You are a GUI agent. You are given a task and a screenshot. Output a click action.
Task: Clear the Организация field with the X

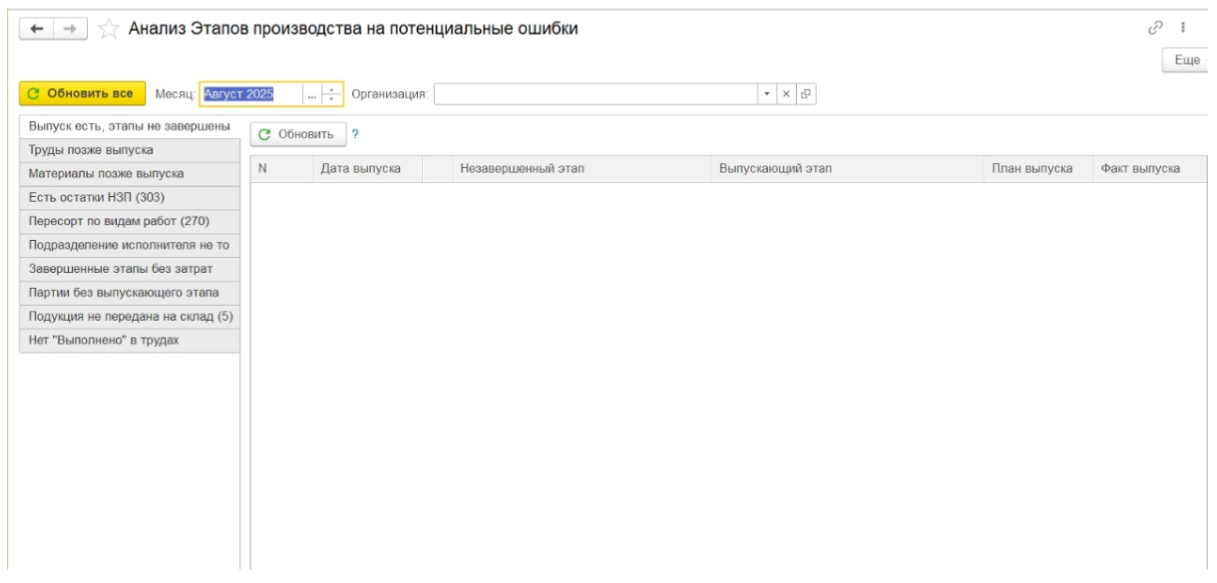click(786, 94)
